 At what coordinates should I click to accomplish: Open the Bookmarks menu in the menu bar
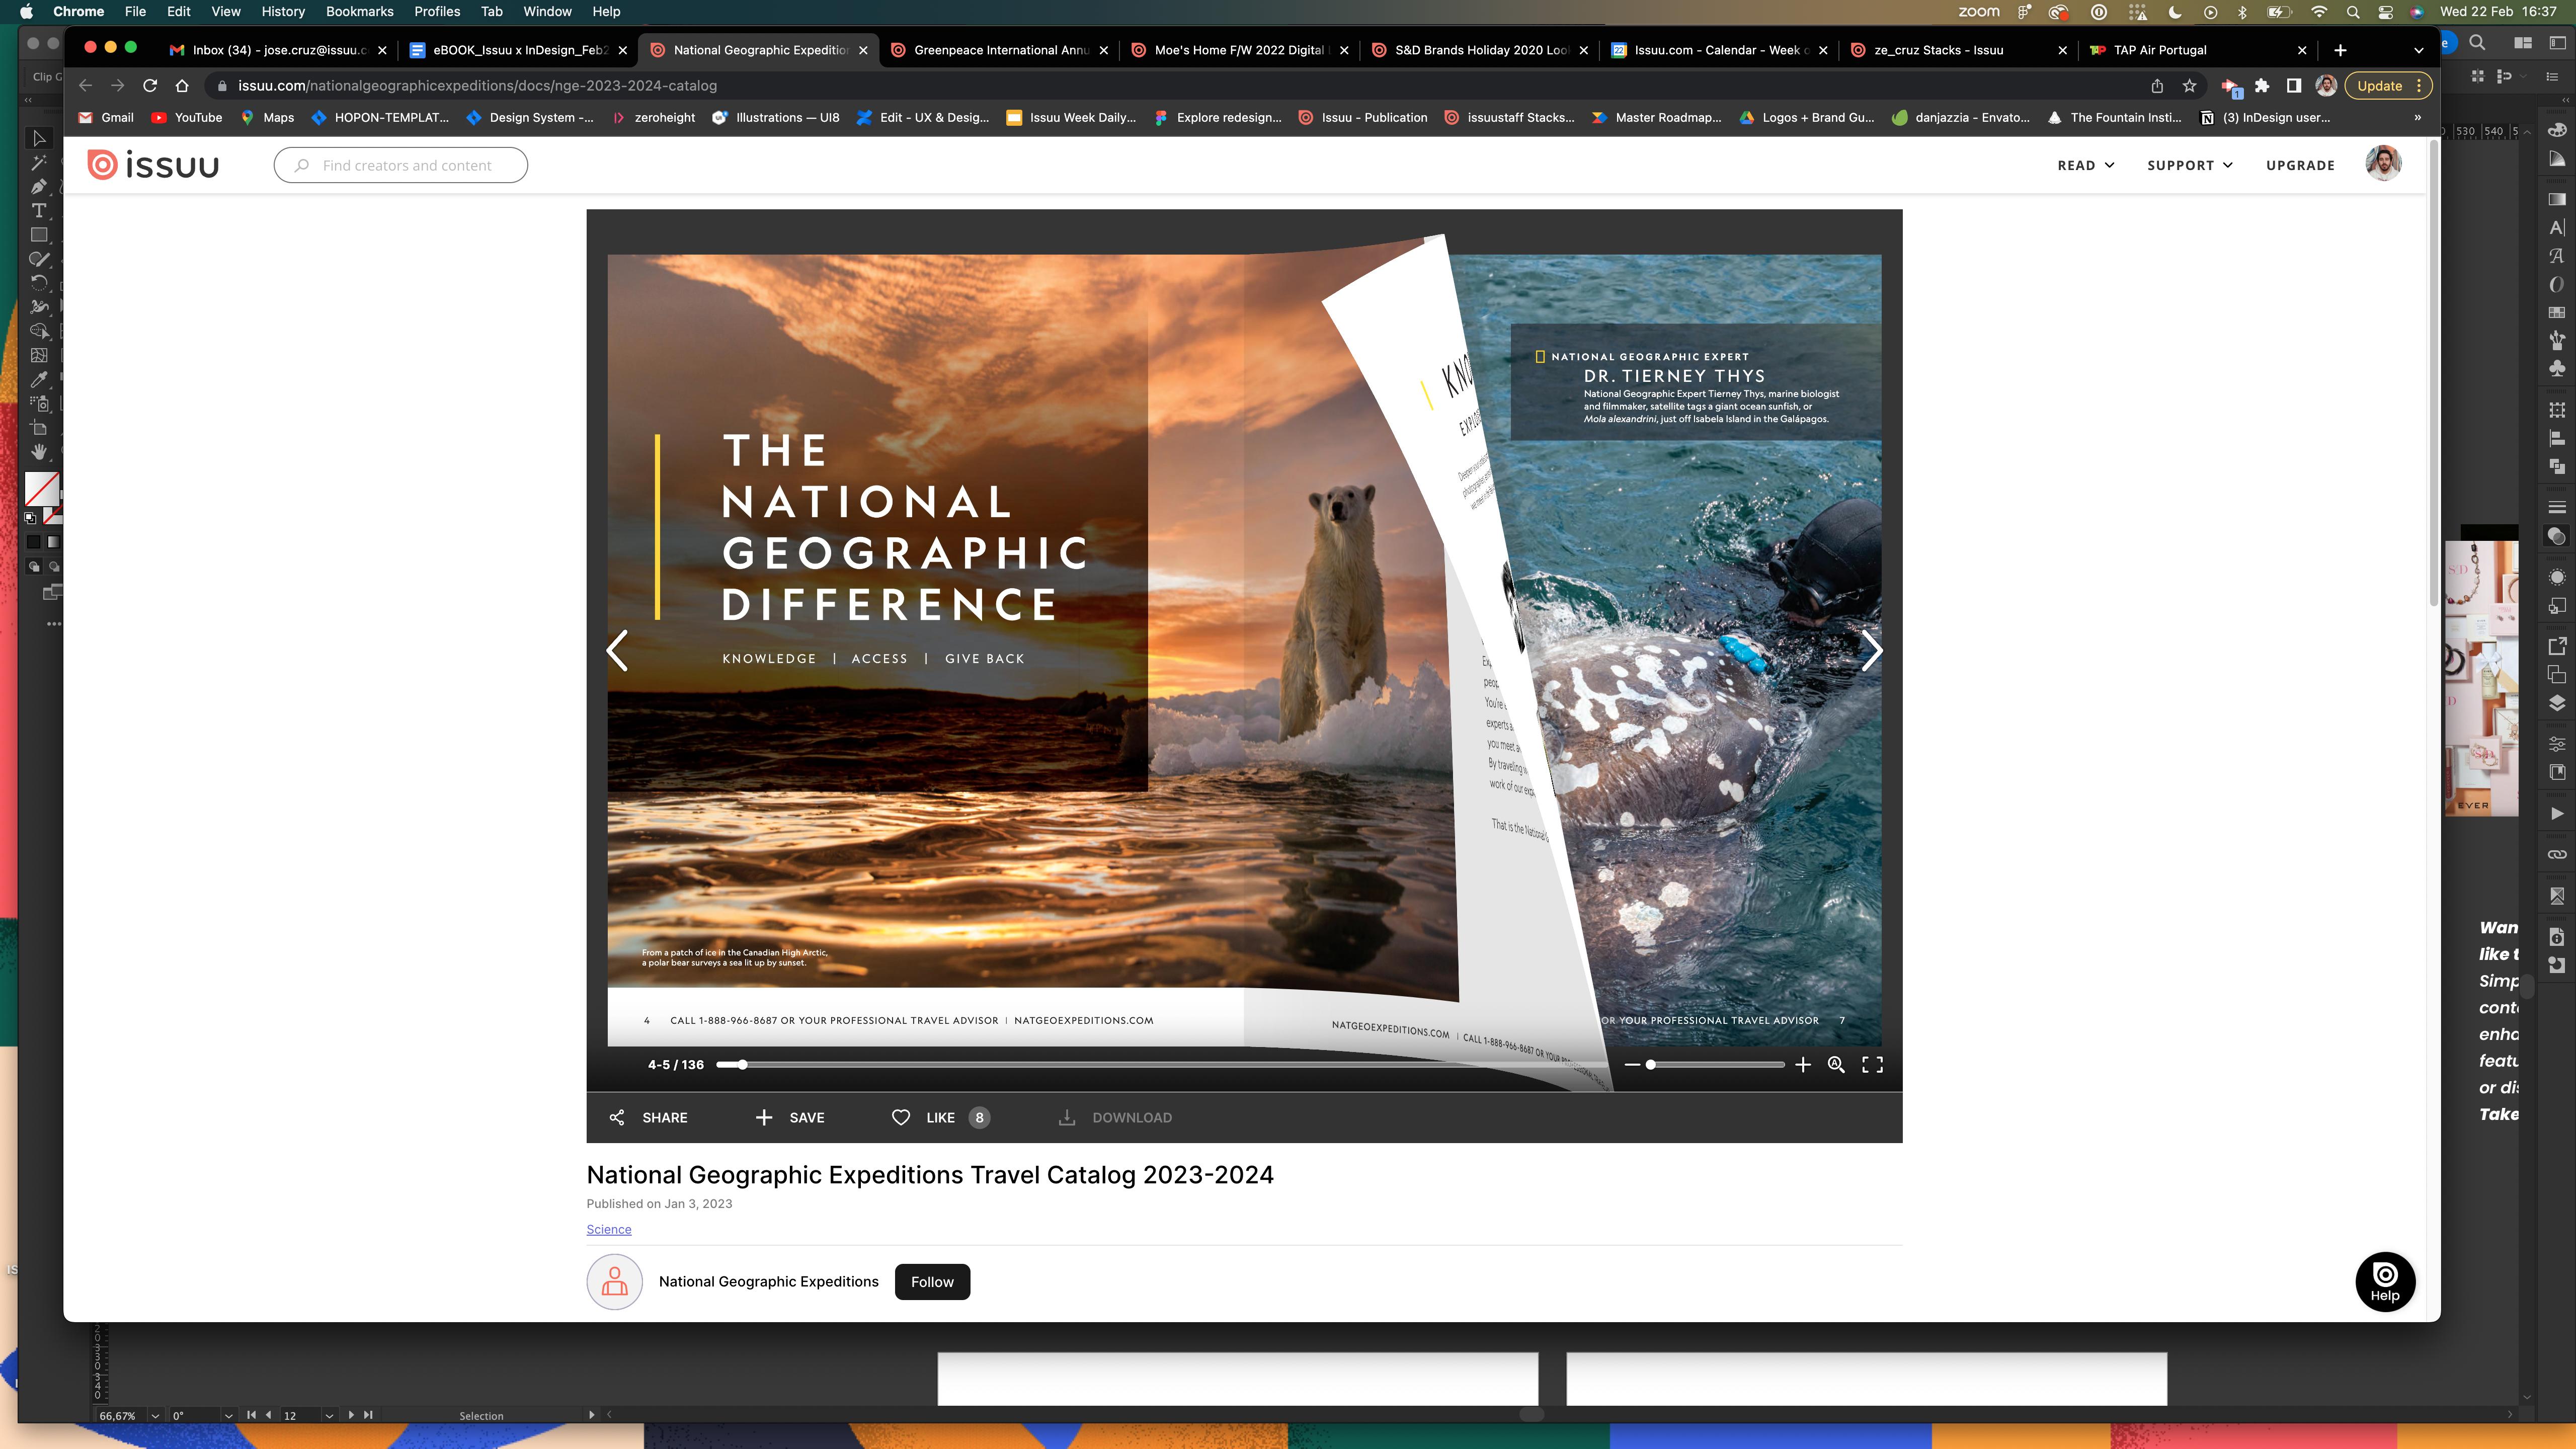pyautogui.click(x=359, y=11)
